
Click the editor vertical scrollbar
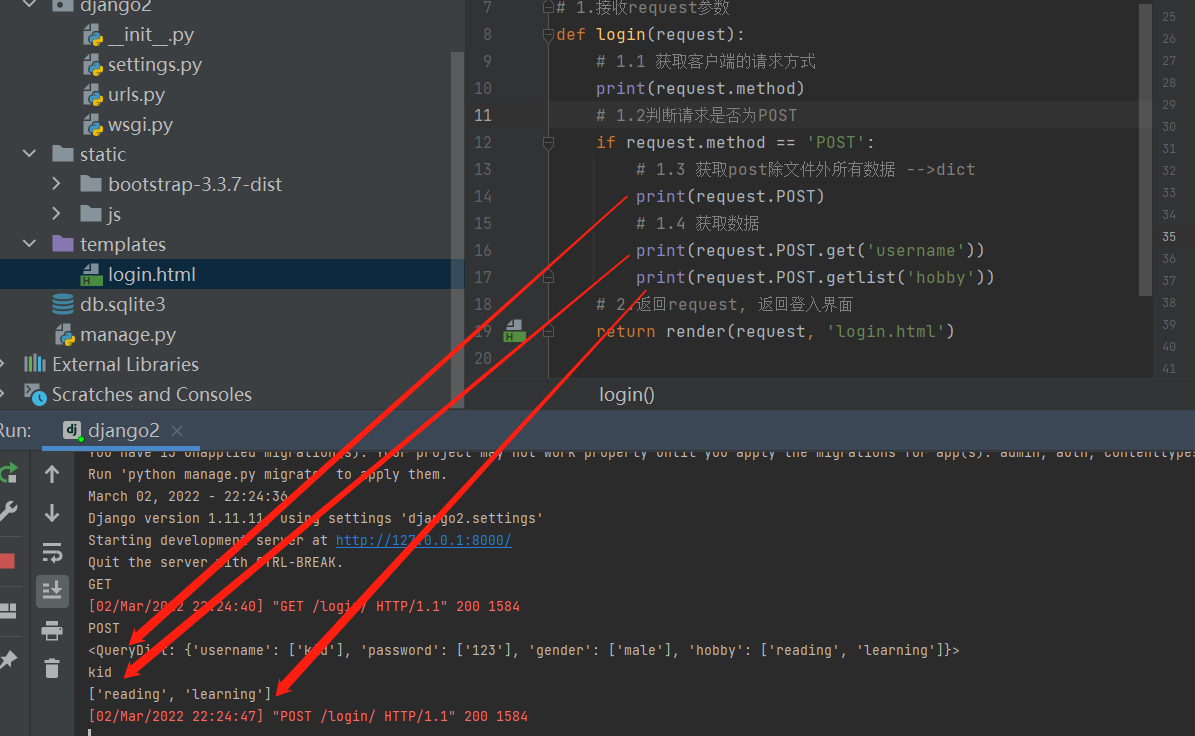[1145, 149]
